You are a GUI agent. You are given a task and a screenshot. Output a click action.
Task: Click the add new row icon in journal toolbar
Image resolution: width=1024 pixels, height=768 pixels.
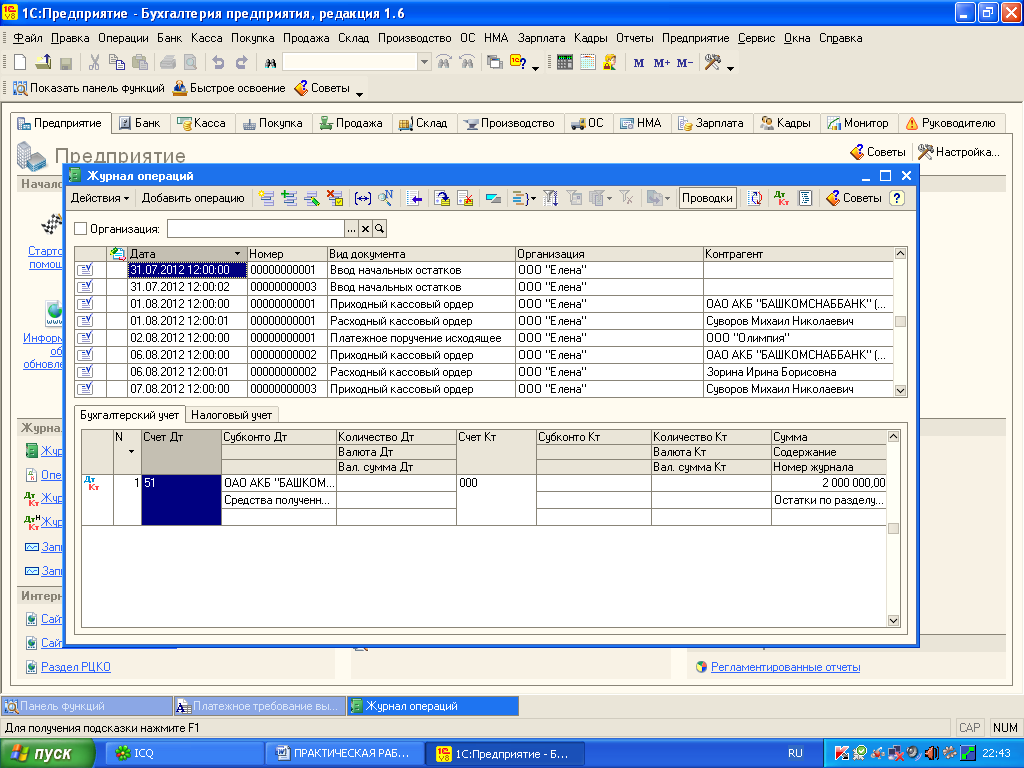[266, 198]
